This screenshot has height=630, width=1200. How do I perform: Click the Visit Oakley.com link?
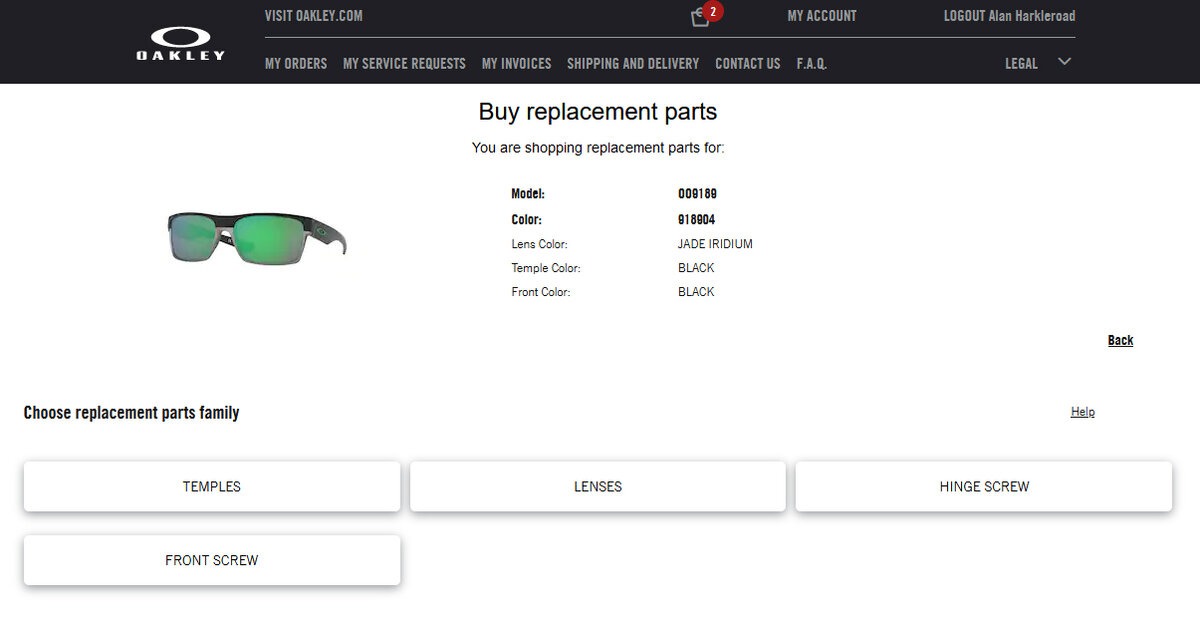313,16
